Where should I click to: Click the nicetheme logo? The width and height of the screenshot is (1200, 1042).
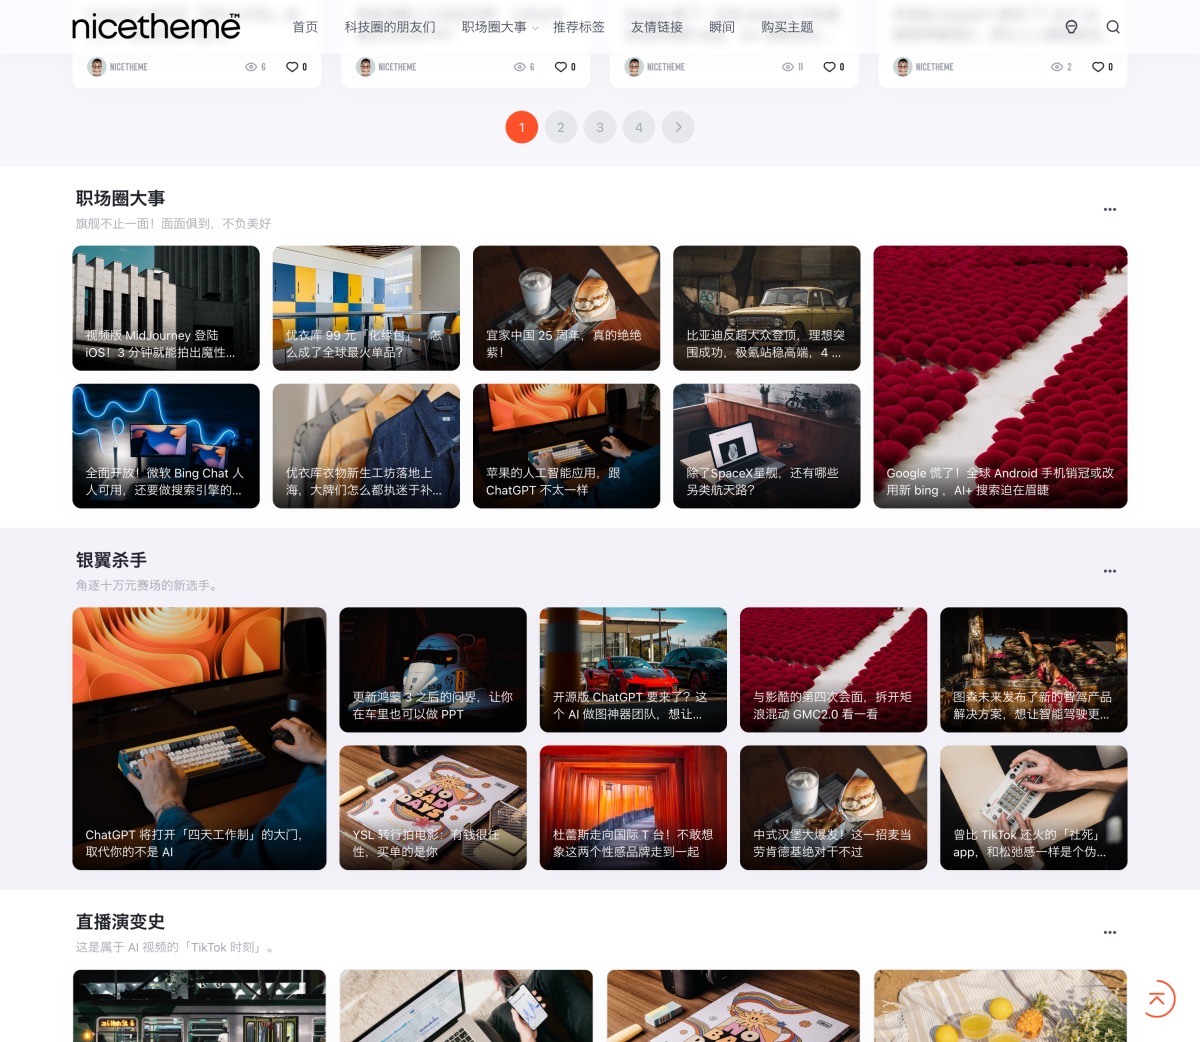tap(156, 26)
